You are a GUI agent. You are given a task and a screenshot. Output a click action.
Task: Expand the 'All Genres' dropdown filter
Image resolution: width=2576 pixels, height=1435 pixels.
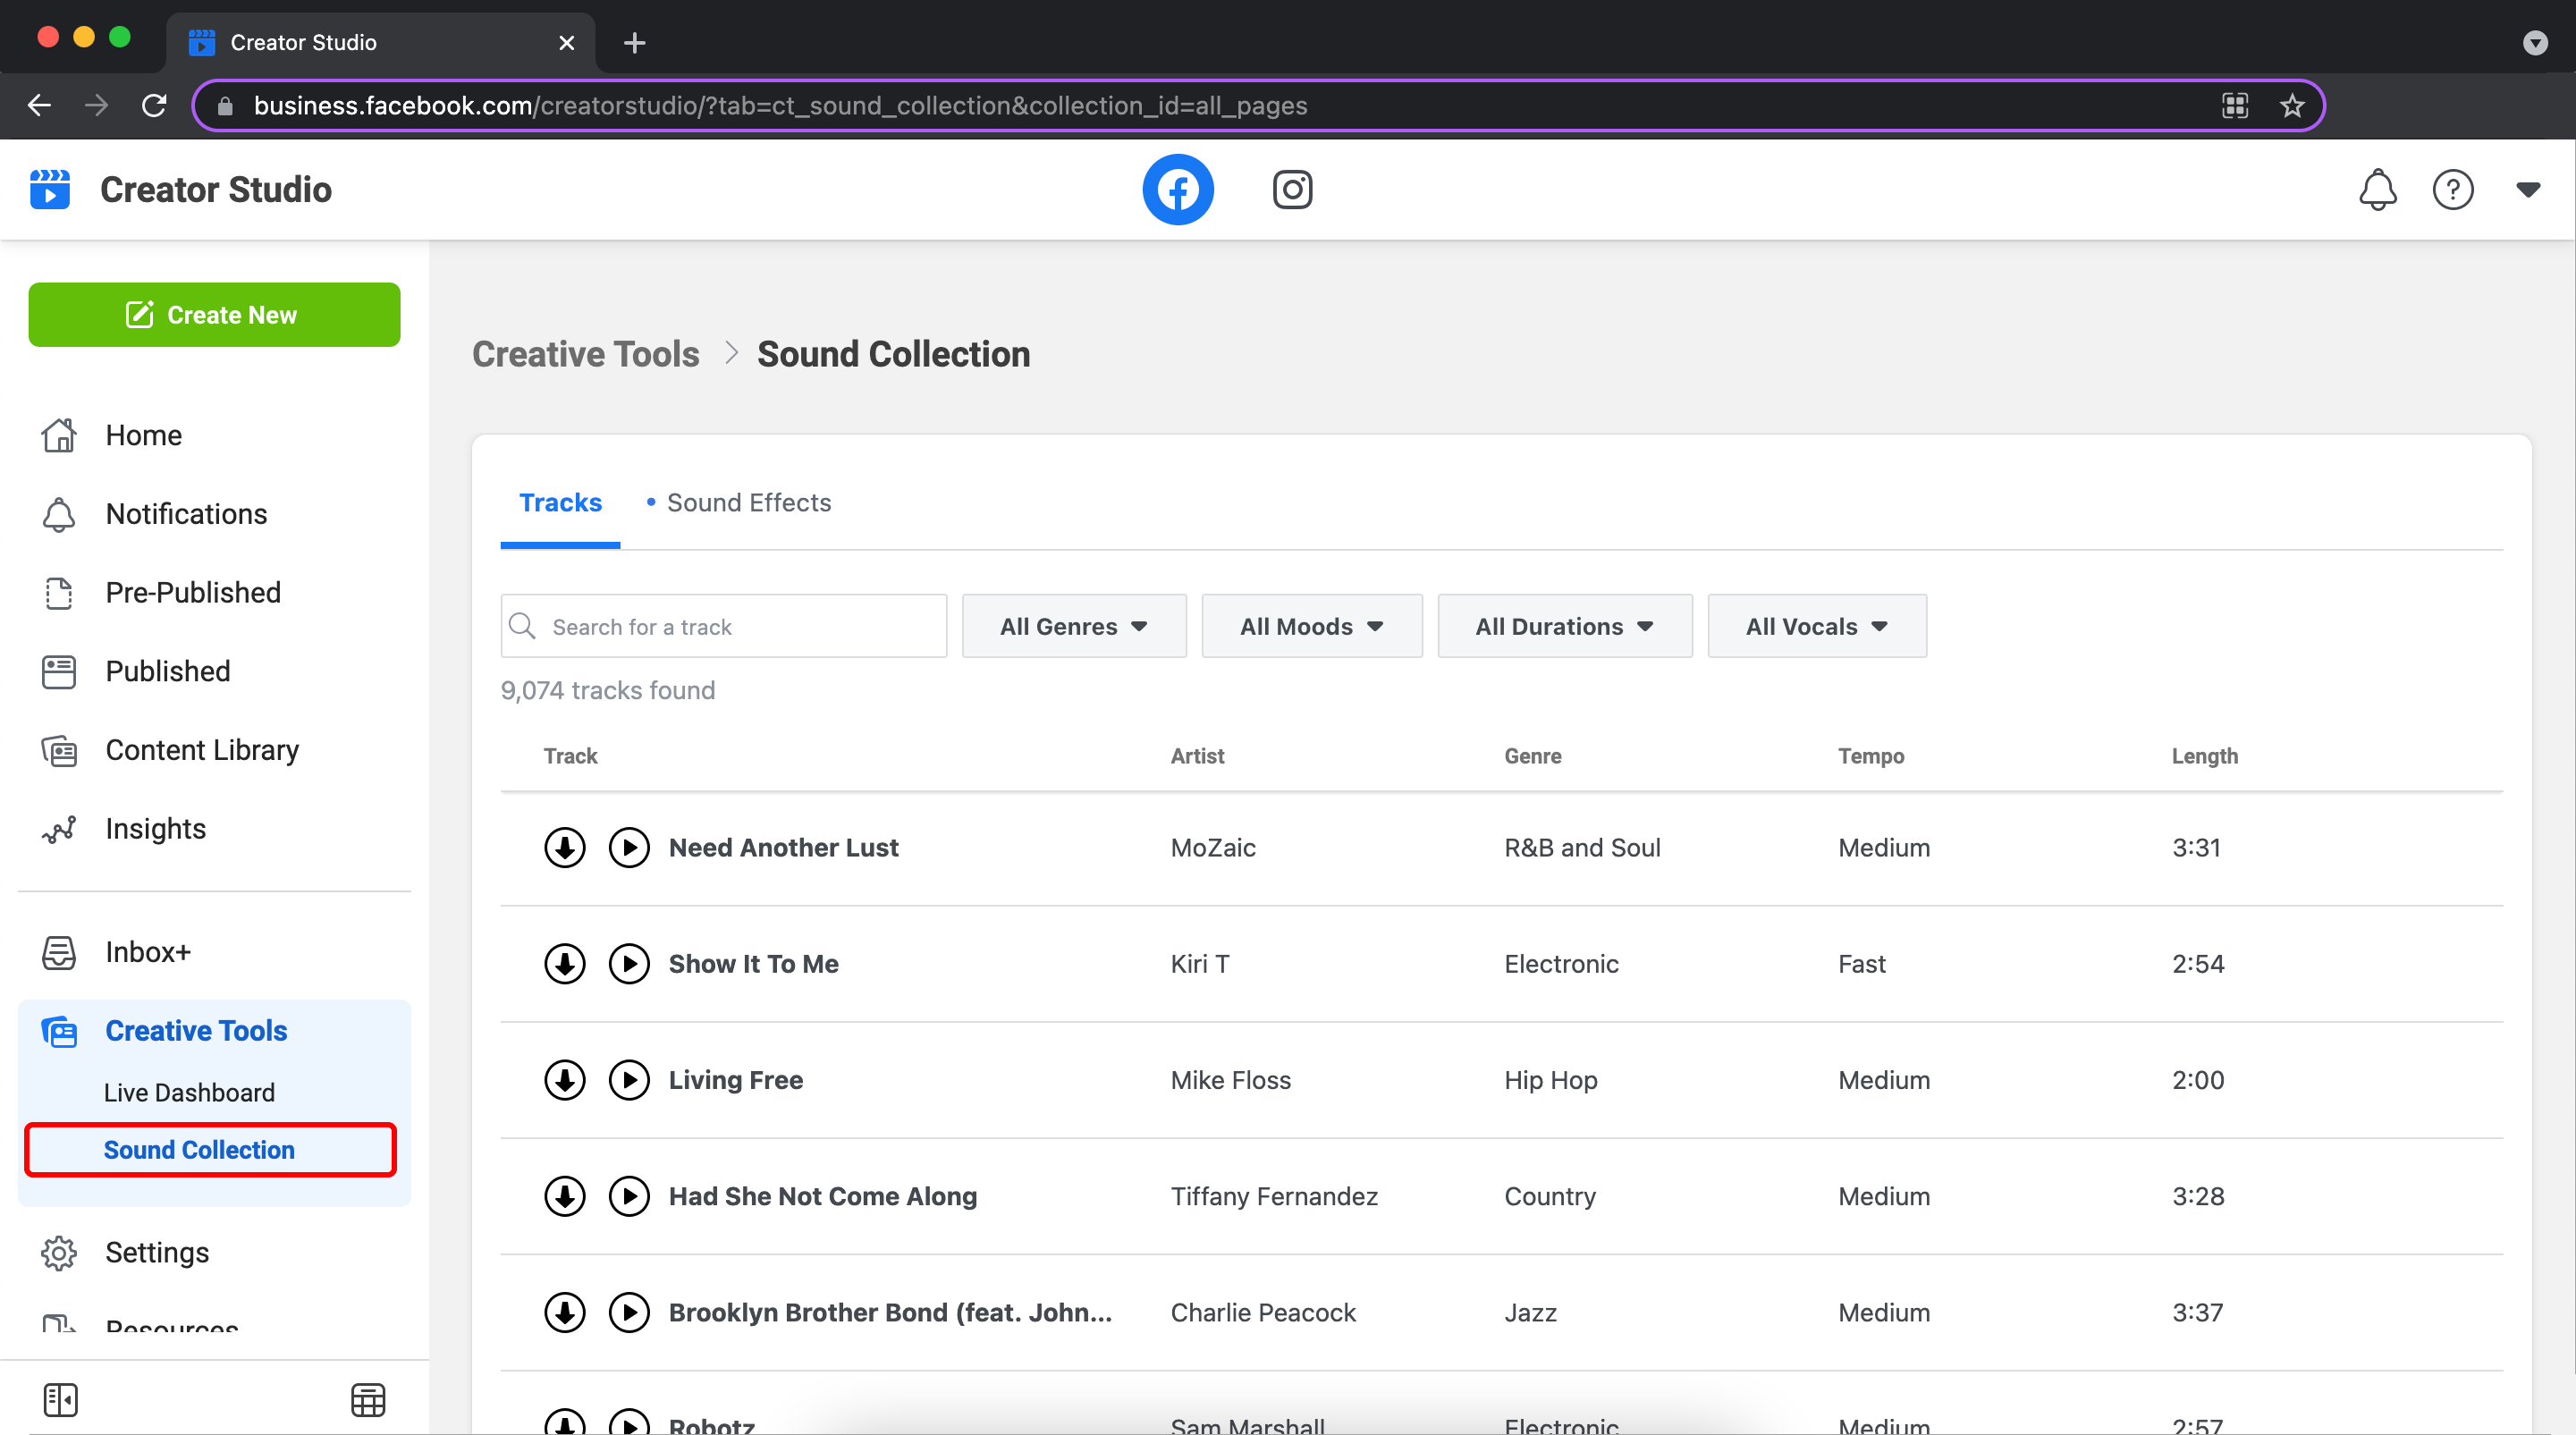coord(1074,626)
